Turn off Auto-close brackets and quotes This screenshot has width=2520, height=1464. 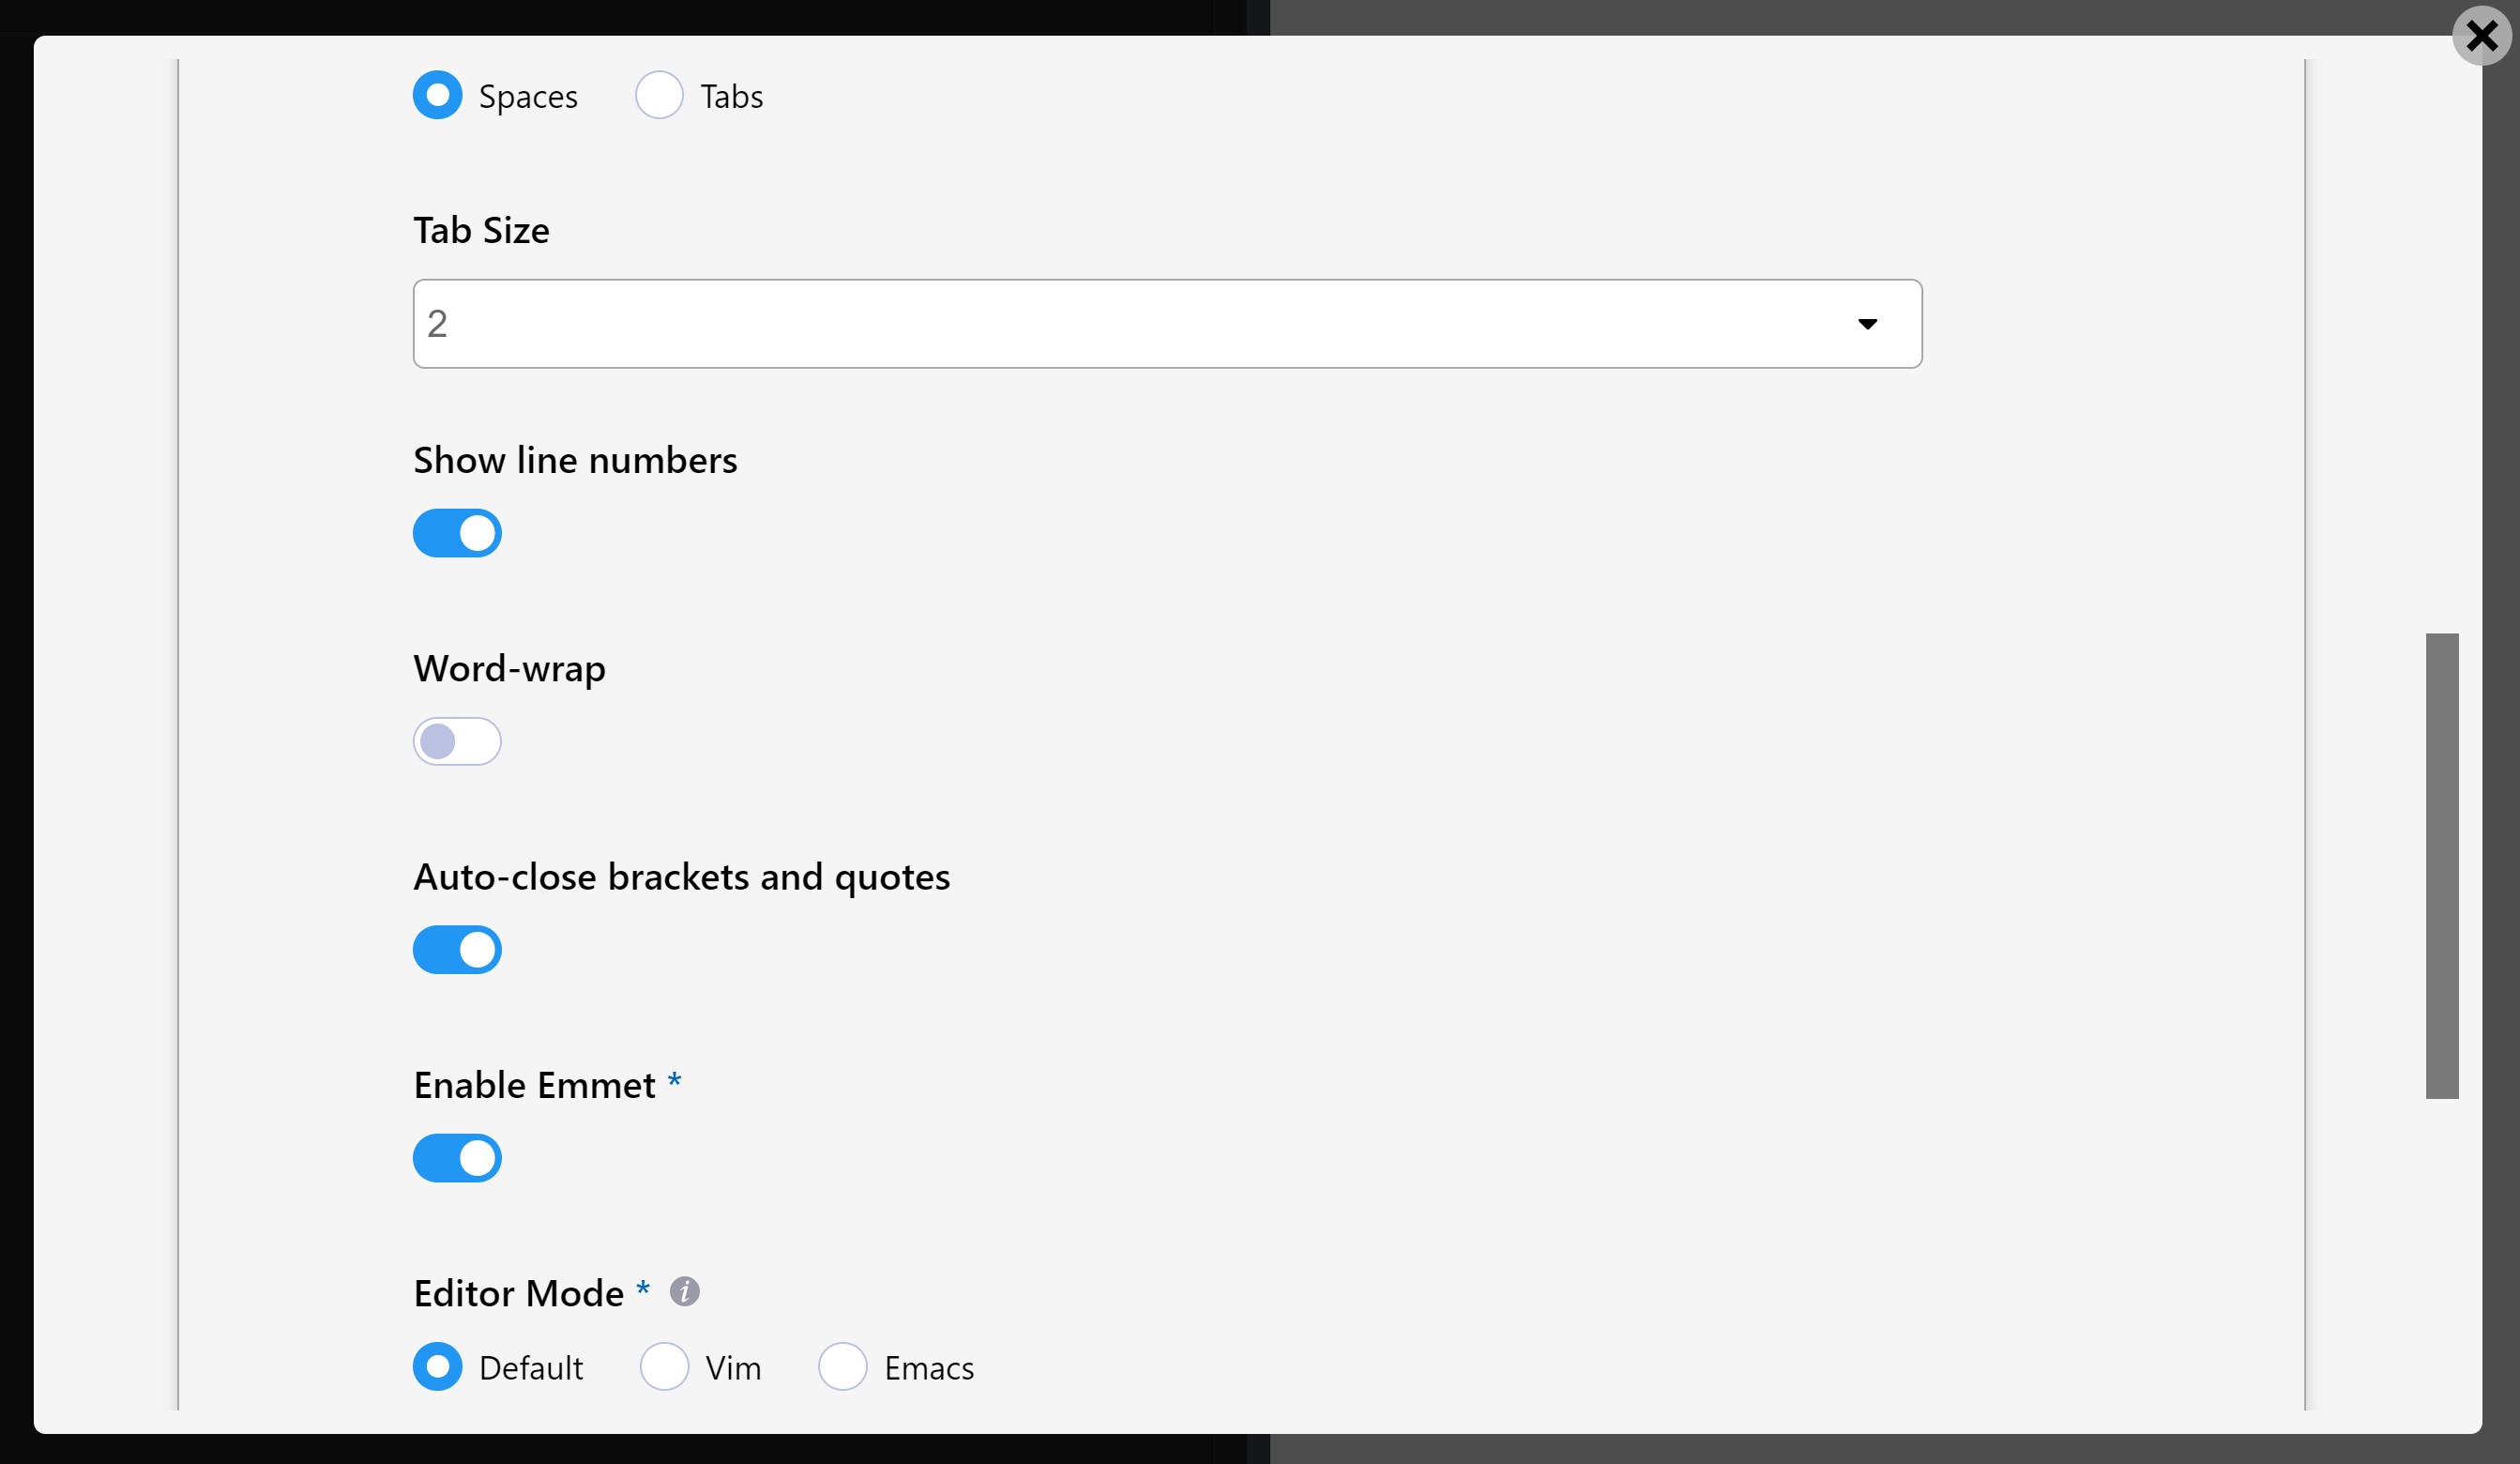click(x=457, y=949)
